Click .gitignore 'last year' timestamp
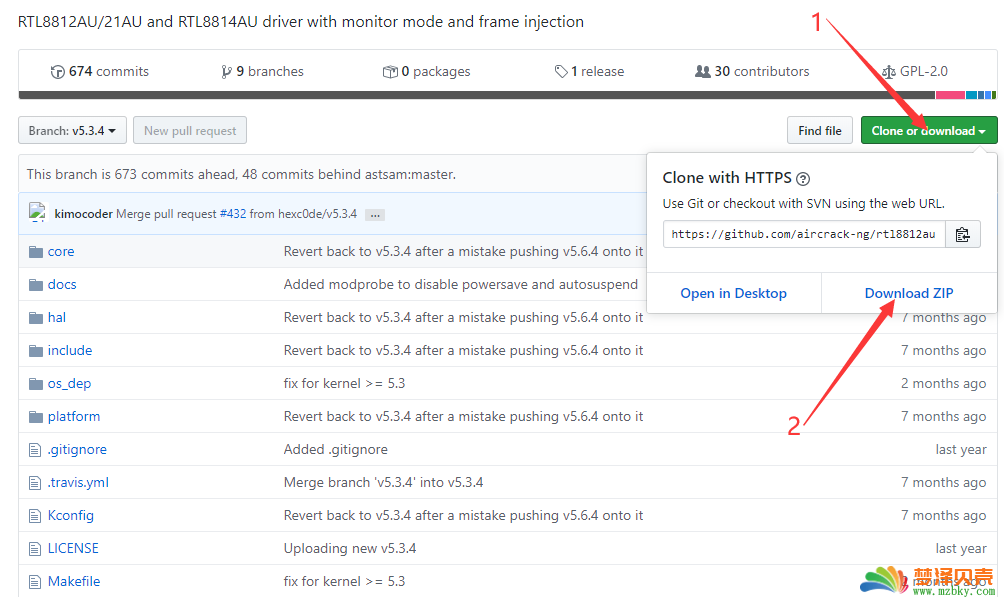The image size is (1004, 597). pos(960,450)
